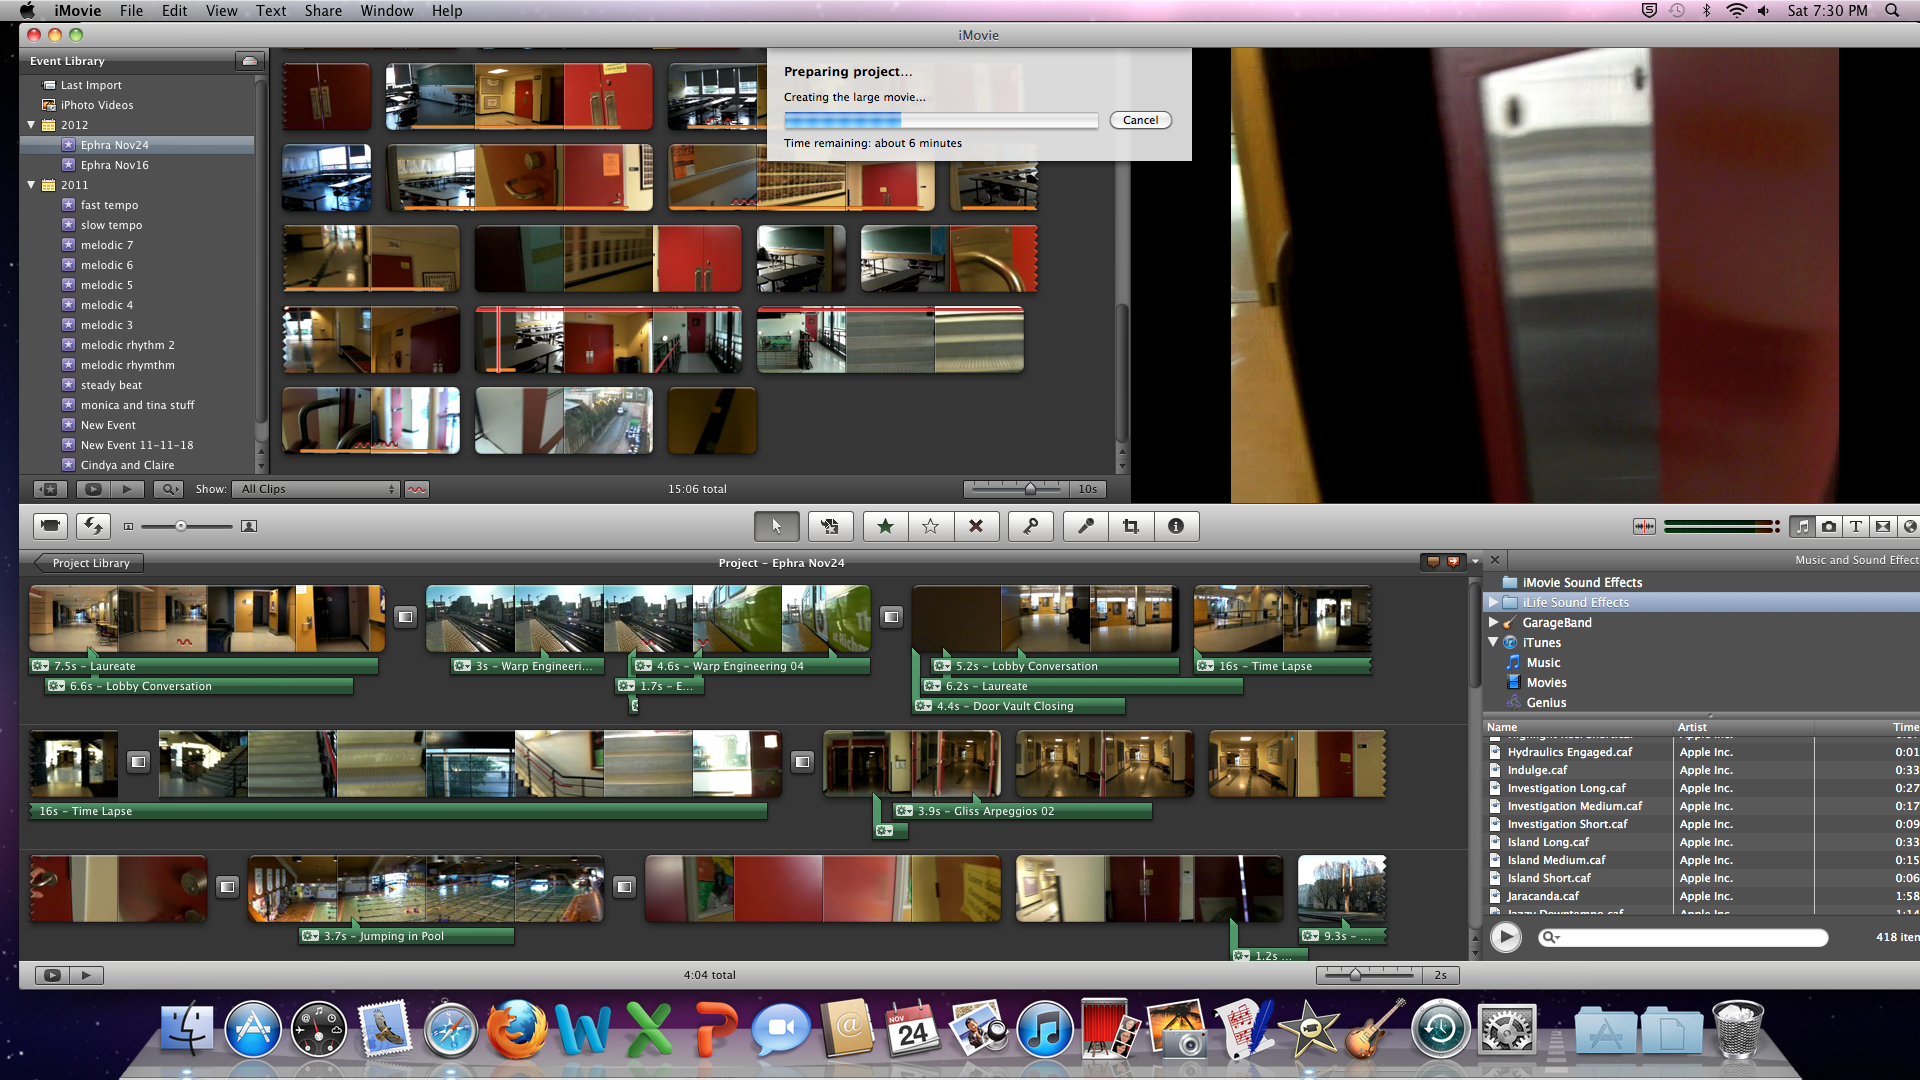1920x1080 pixels.
Task: Select the arrow selection tool
Action: 776,526
